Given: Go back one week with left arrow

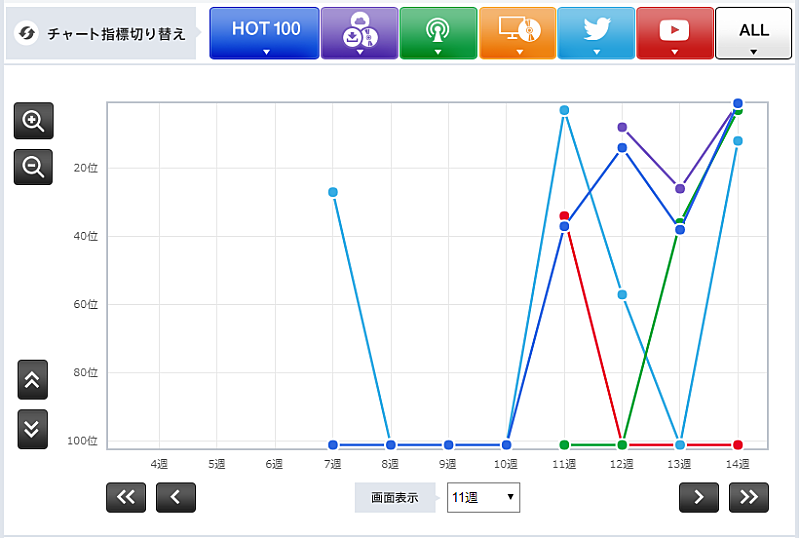Looking at the screenshot, I should tap(176, 497).
